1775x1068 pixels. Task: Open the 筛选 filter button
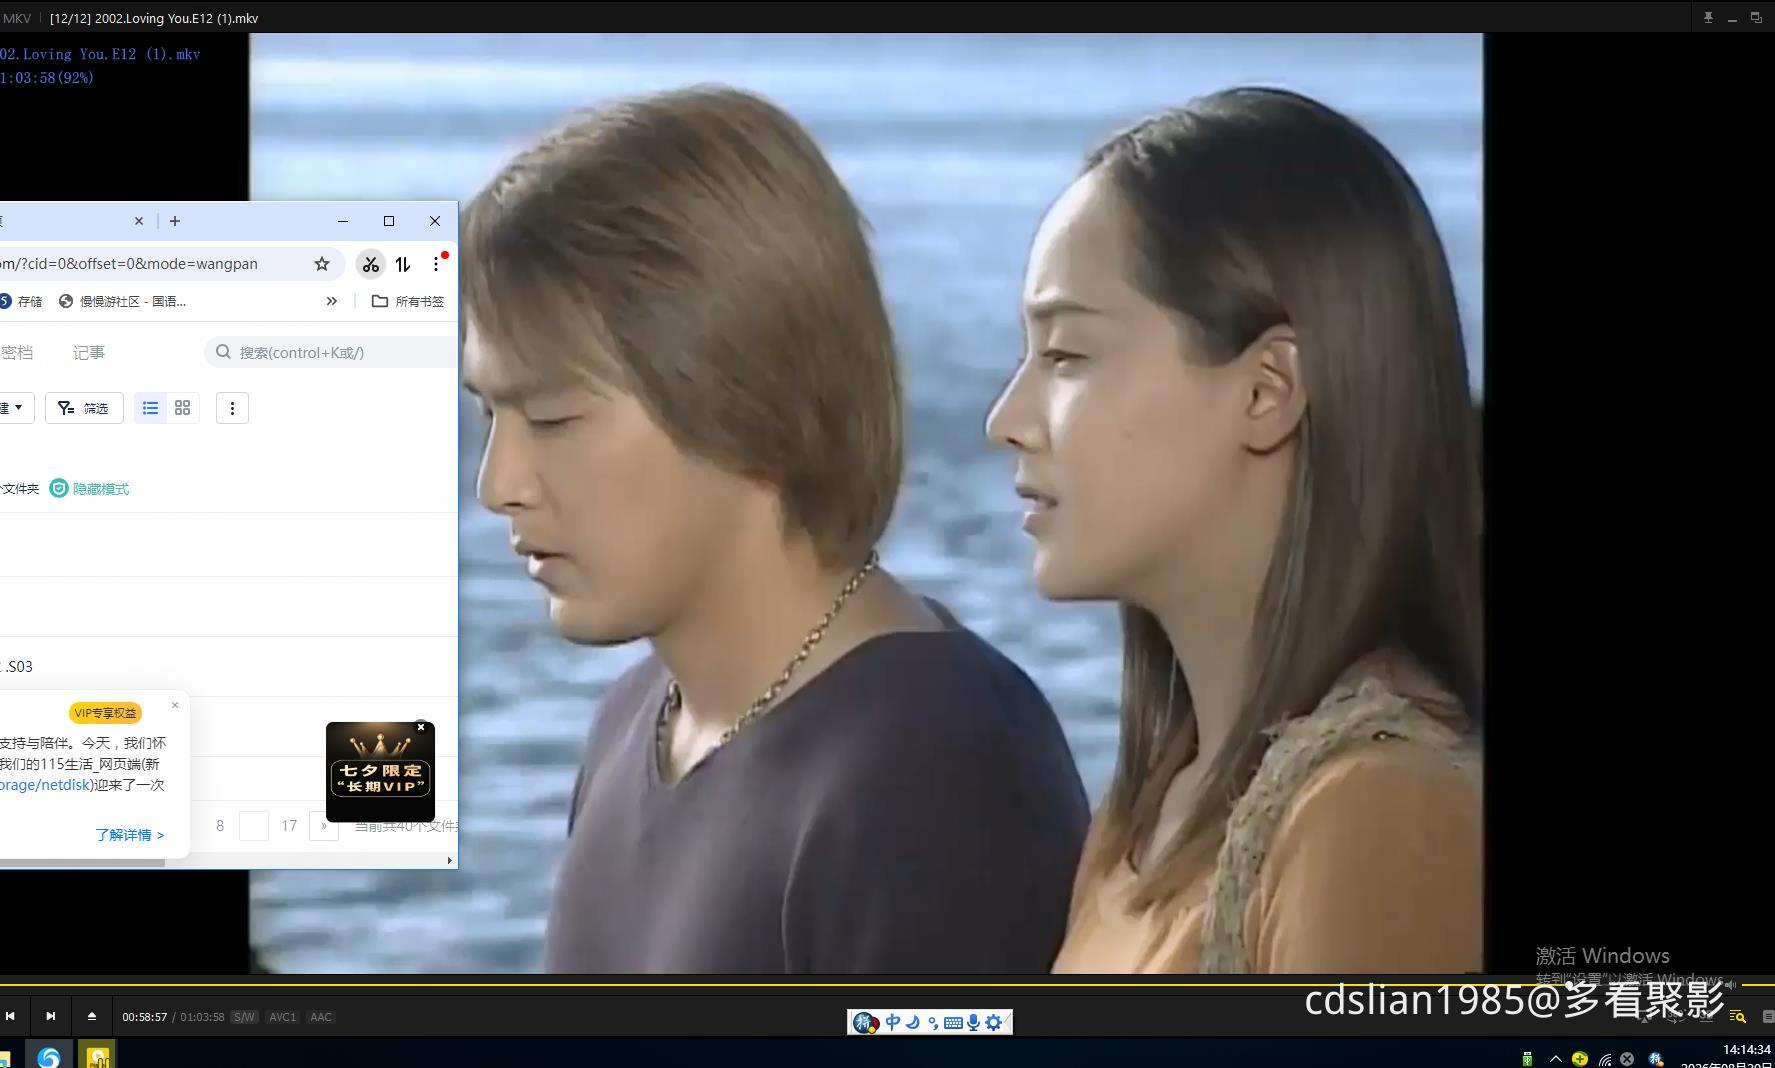(x=84, y=408)
